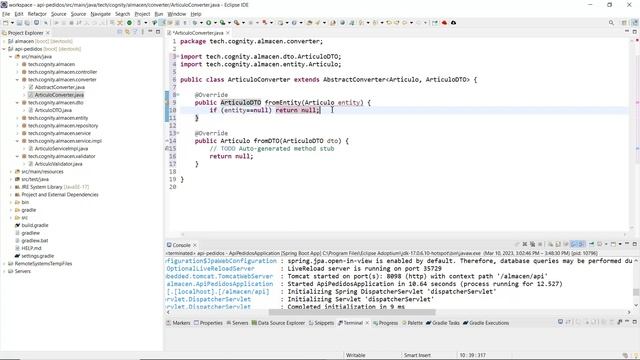Click Collapse All in Project Explorer
640x360 pixels.
click(x=120, y=32)
